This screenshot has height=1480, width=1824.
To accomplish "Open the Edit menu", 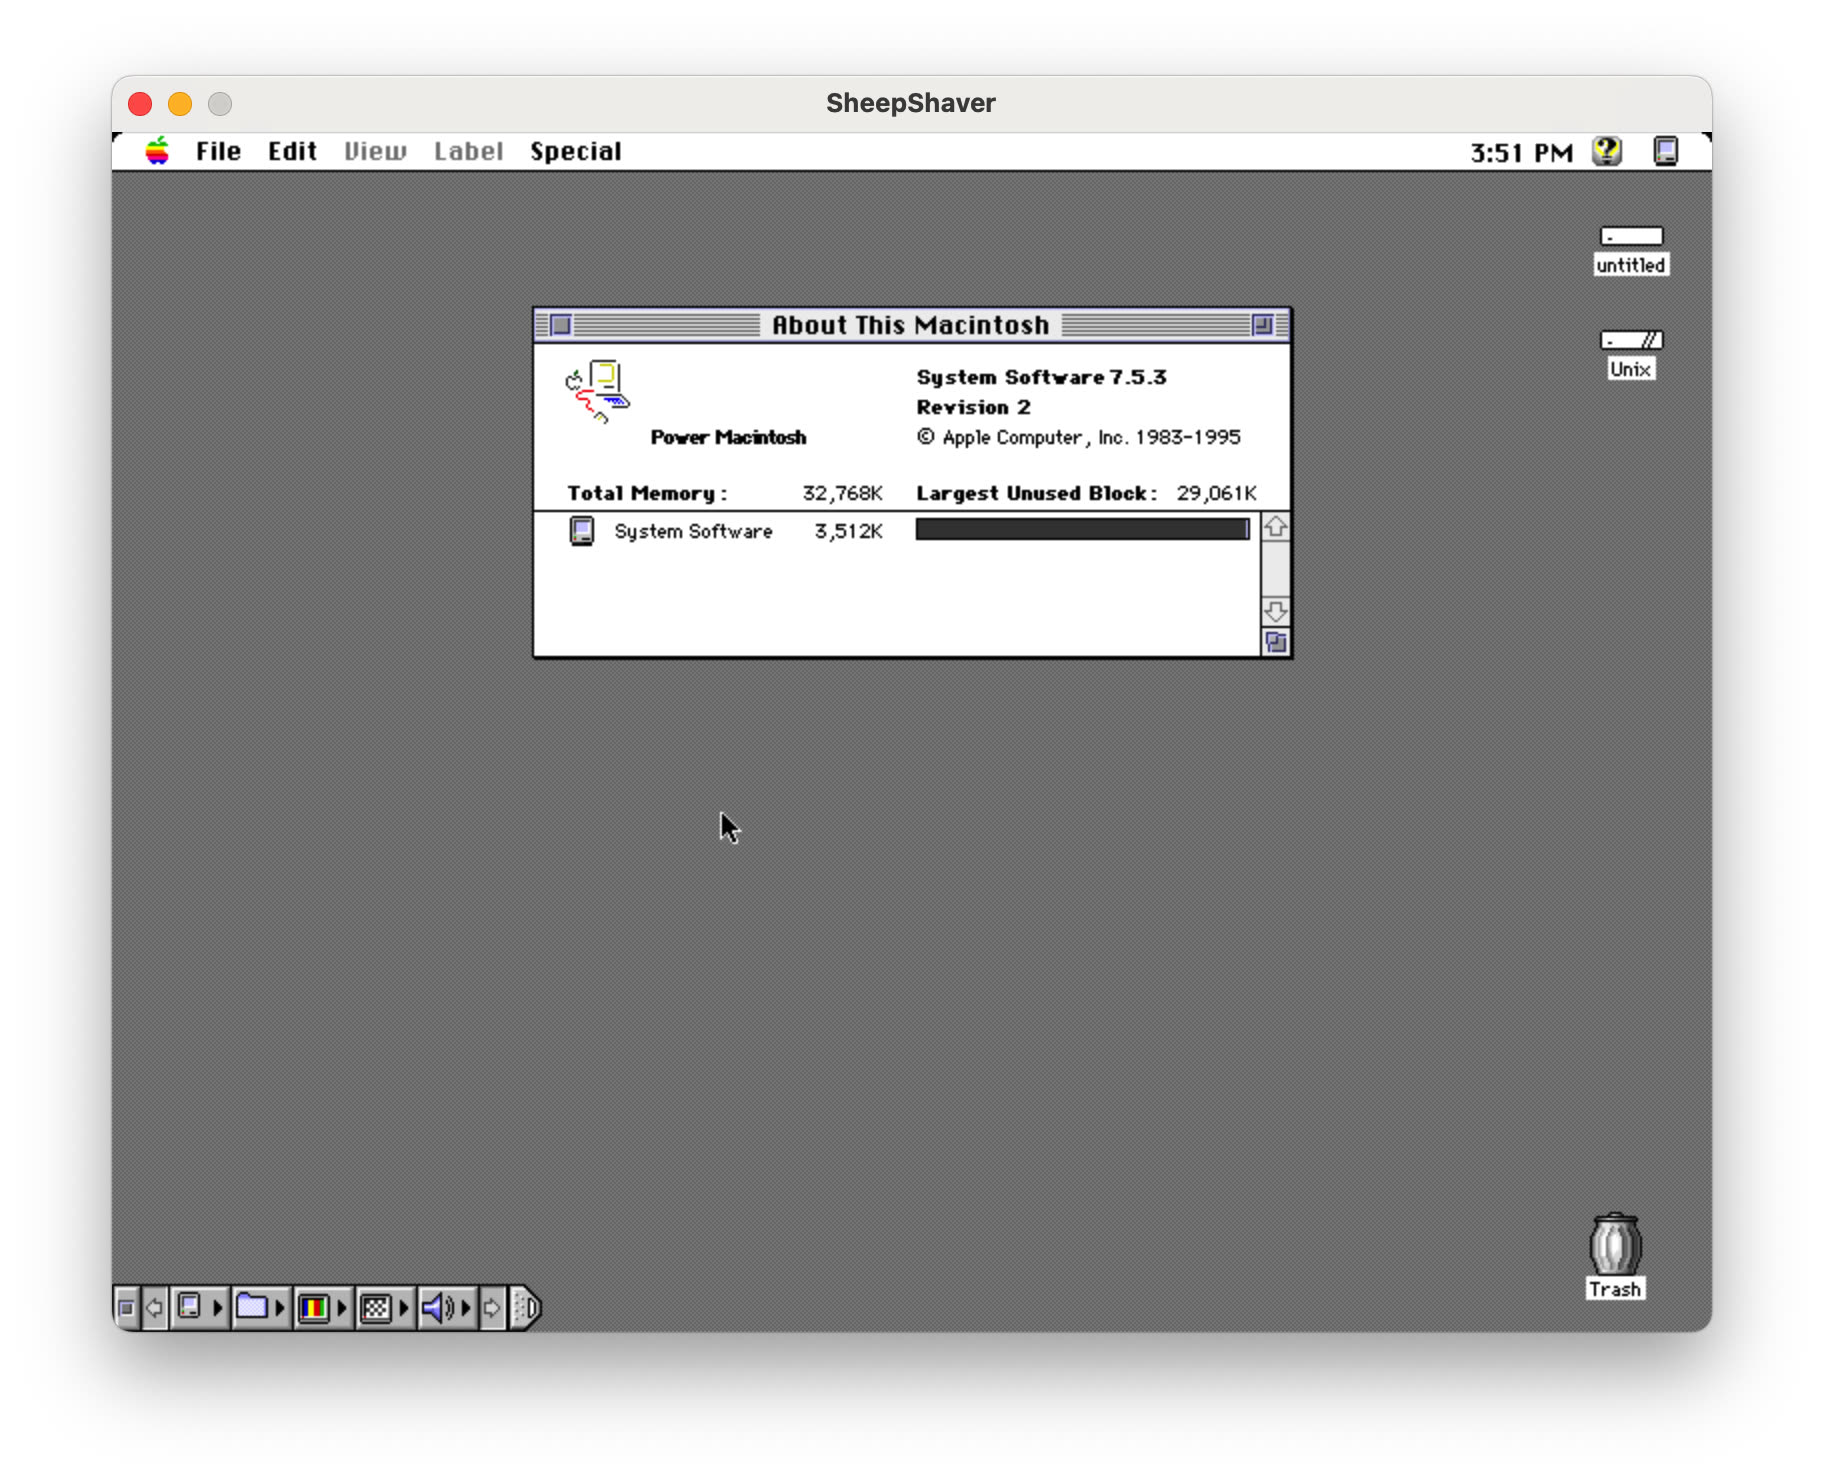I will coord(292,152).
